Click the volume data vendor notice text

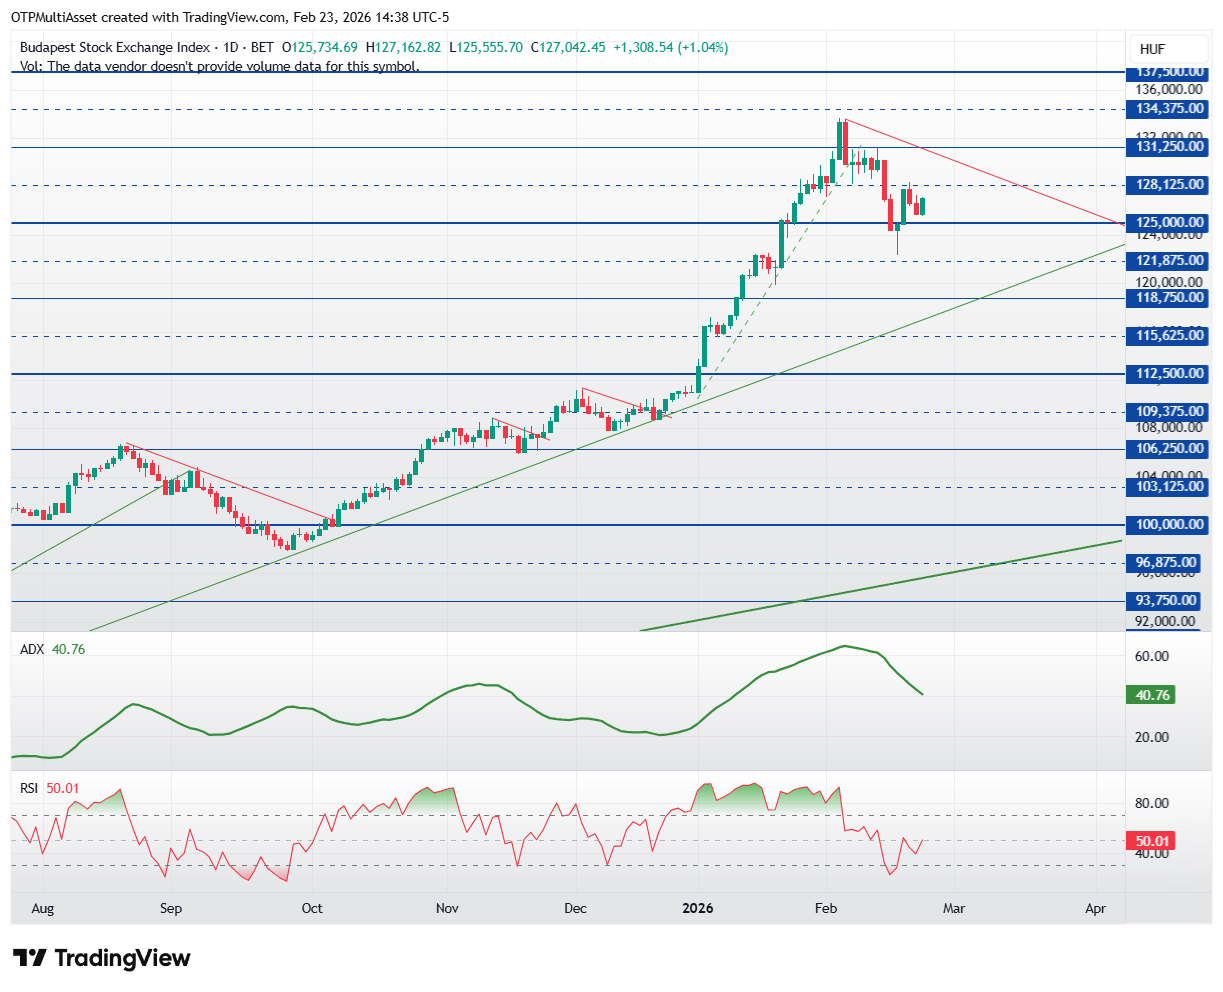coord(219,66)
